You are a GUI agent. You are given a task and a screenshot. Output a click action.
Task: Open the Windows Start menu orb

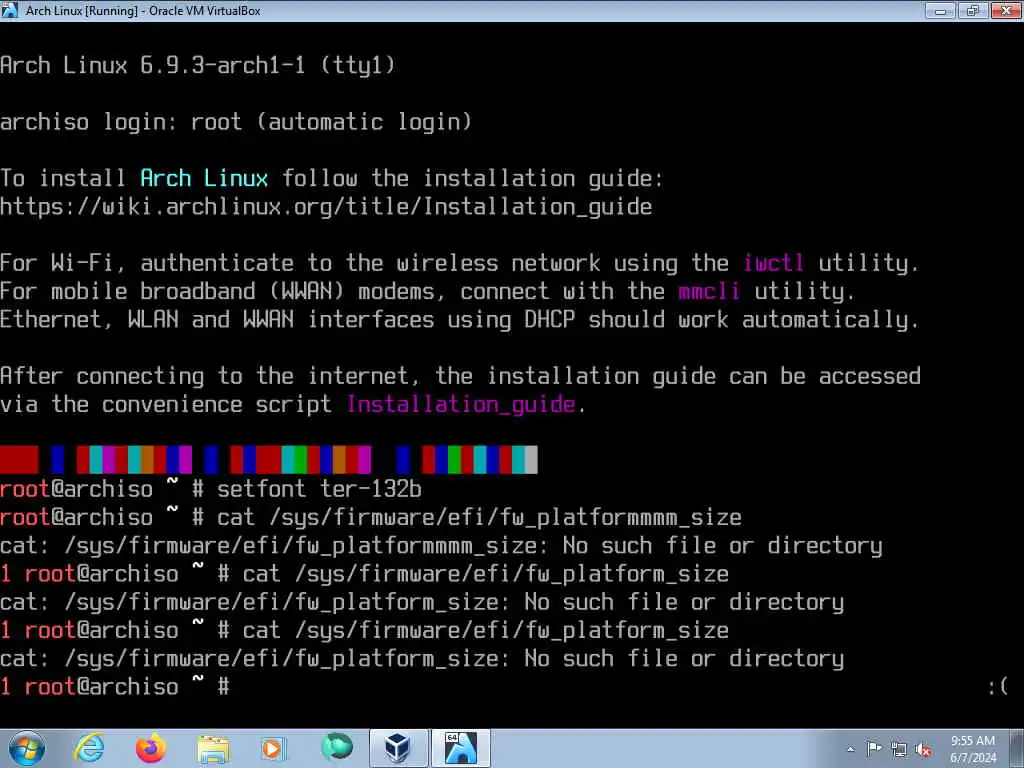27,748
